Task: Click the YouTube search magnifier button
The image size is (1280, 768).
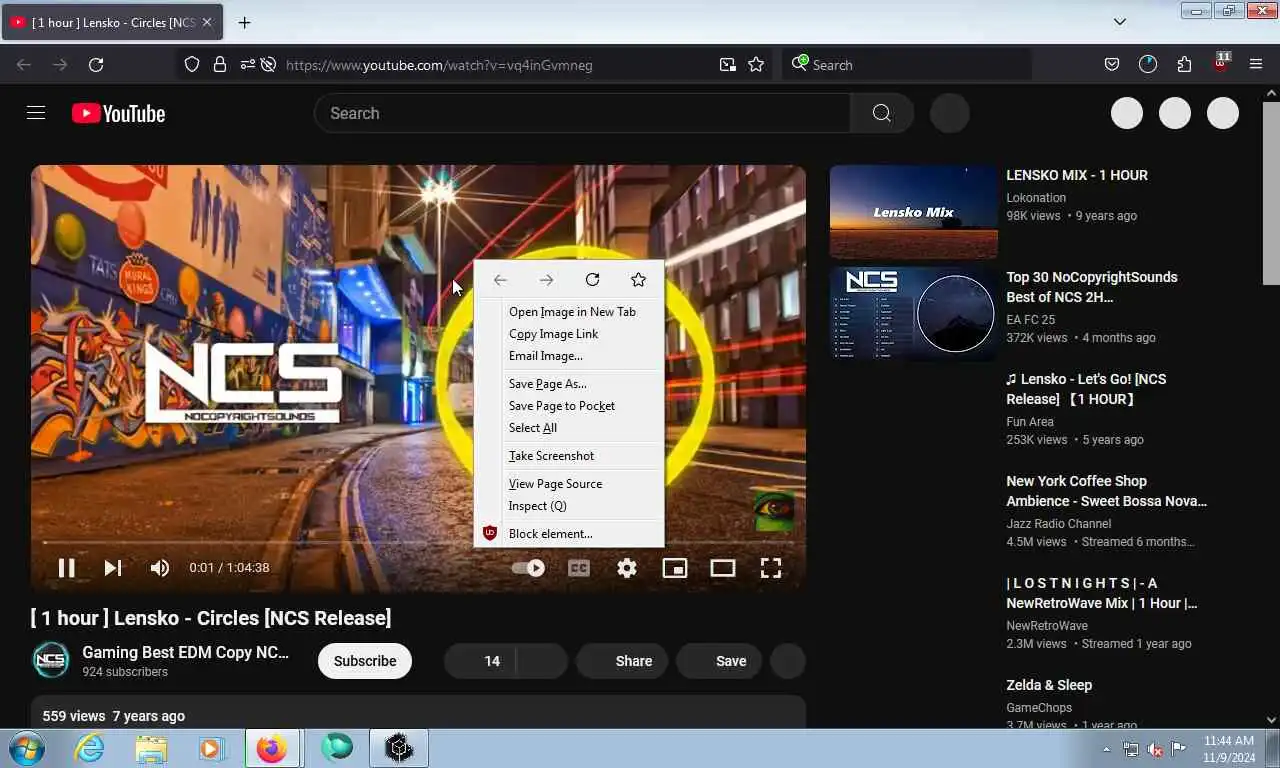Action: [881, 113]
